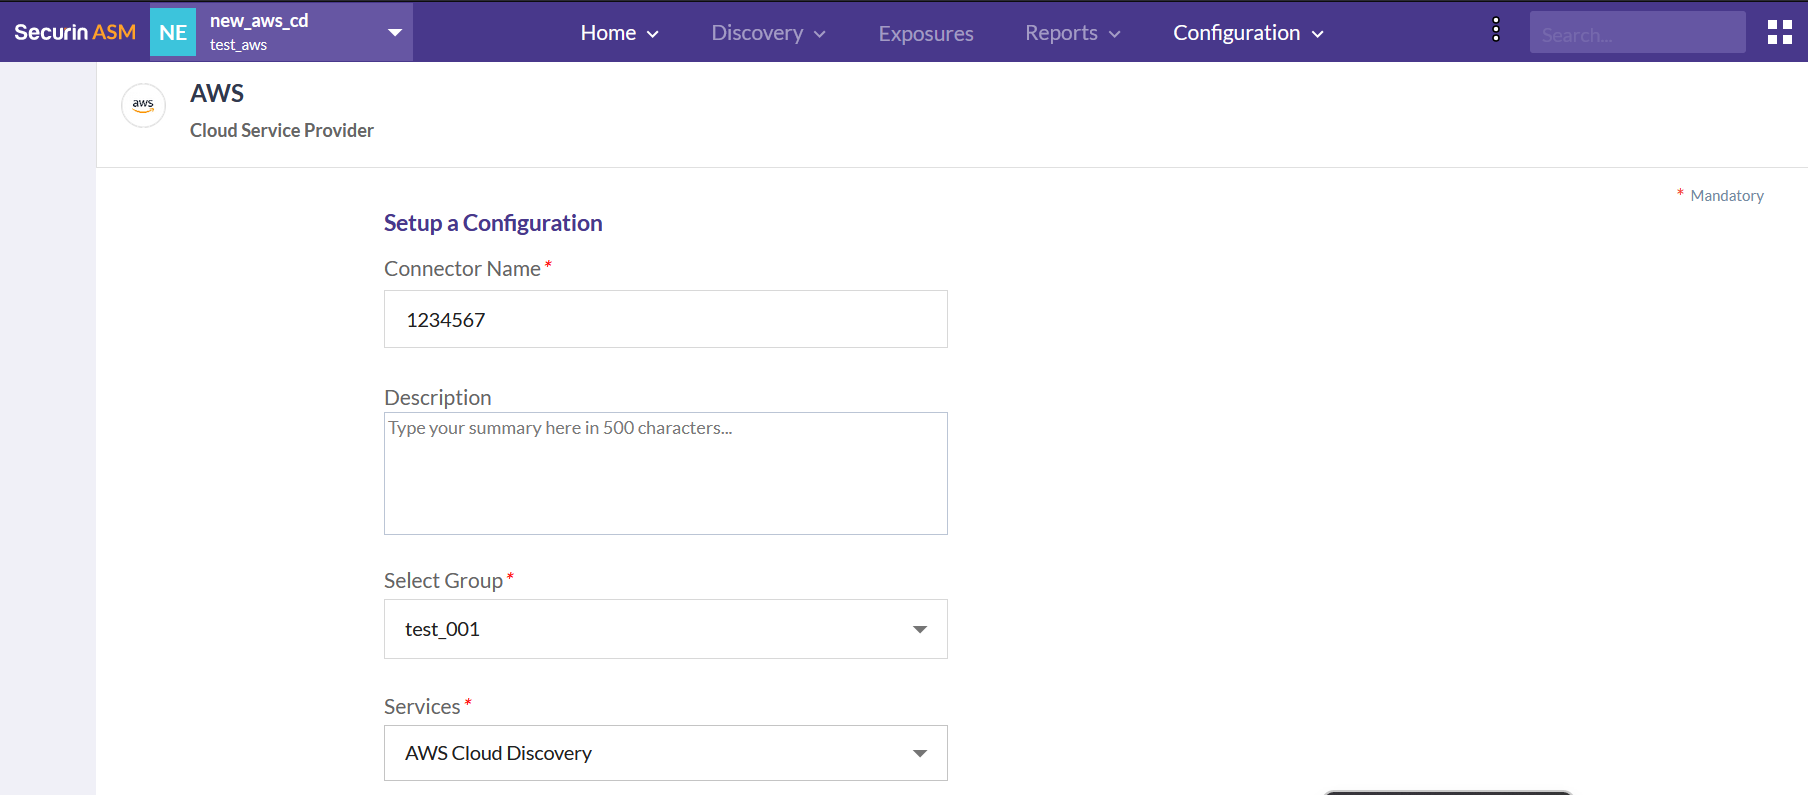
Task: Click the Setup a Configuration heading
Action: (x=493, y=223)
